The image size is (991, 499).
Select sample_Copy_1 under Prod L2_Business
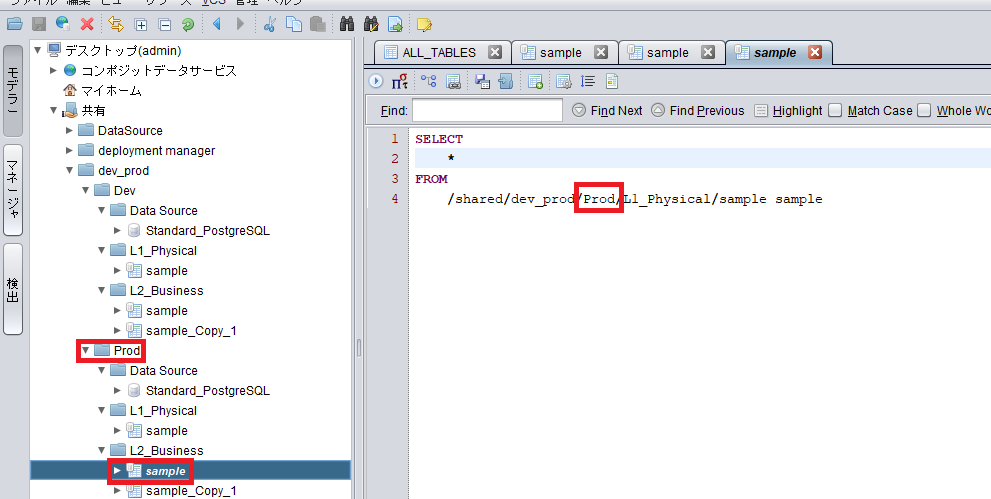[x=192, y=491]
